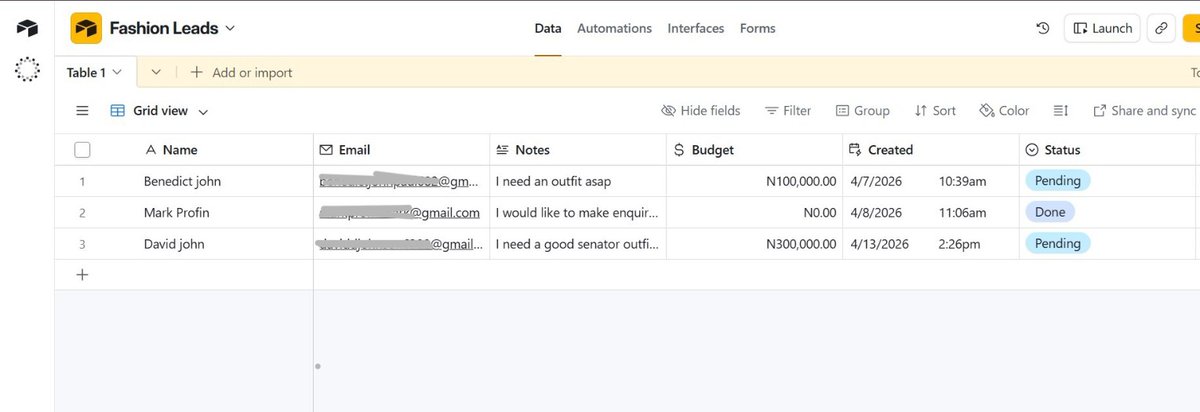
Task: Click Add or import table button
Action: (241, 73)
